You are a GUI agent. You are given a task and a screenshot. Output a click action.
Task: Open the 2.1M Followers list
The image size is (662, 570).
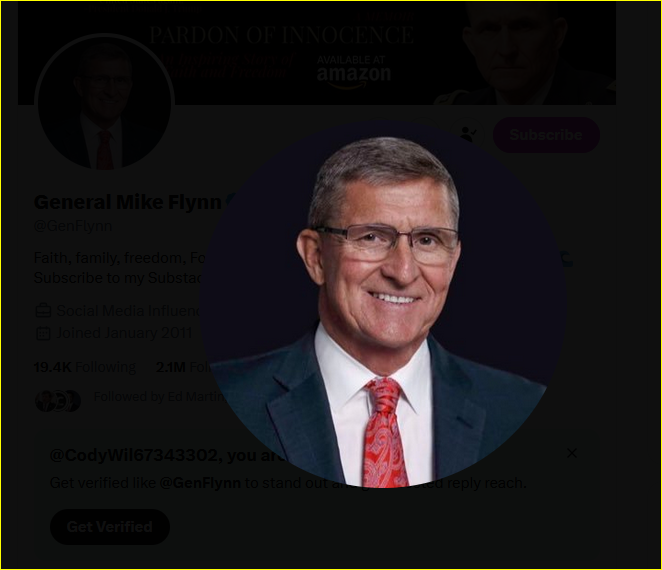click(x=182, y=367)
